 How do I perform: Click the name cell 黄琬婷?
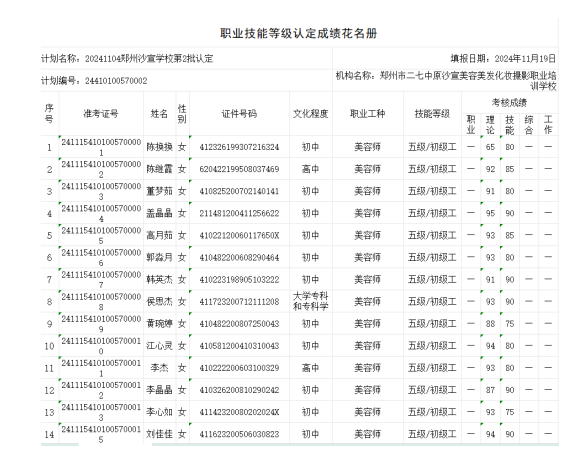pyautogui.click(x=159, y=323)
